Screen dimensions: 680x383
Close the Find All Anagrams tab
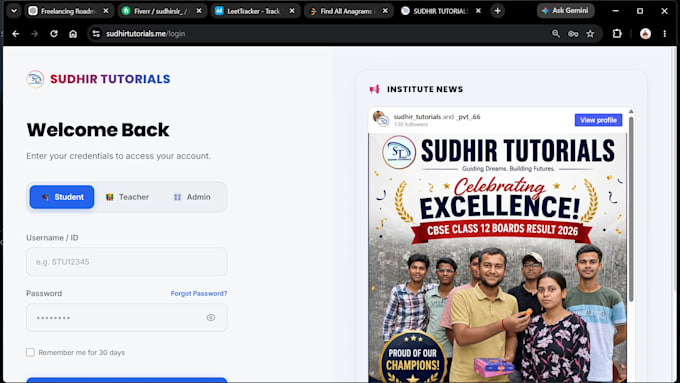point(385,11)
